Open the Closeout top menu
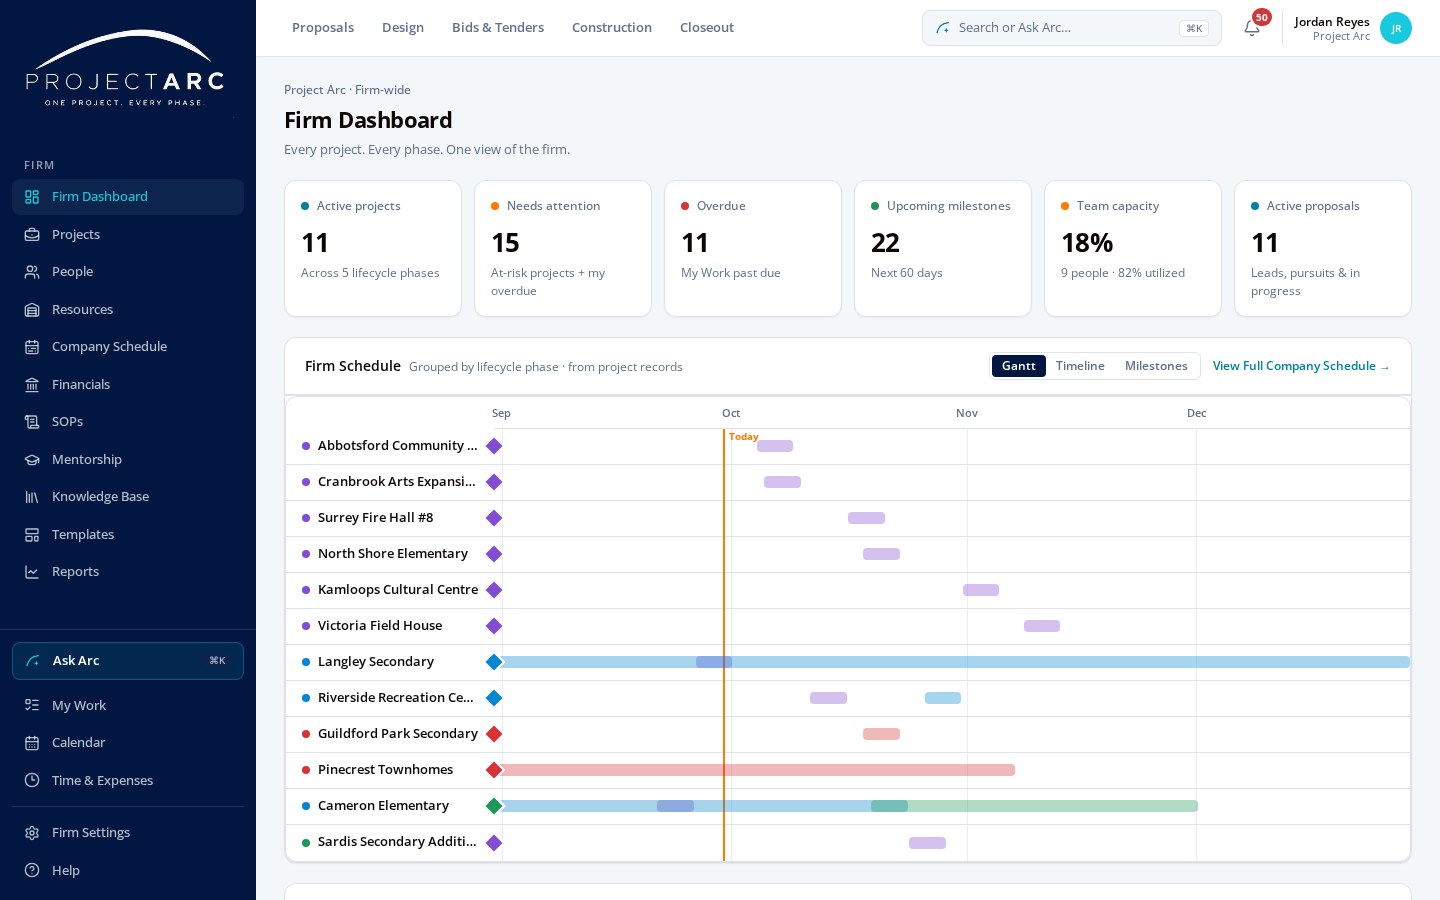The width and height of the screenshot is (1440, 900). 707,28
